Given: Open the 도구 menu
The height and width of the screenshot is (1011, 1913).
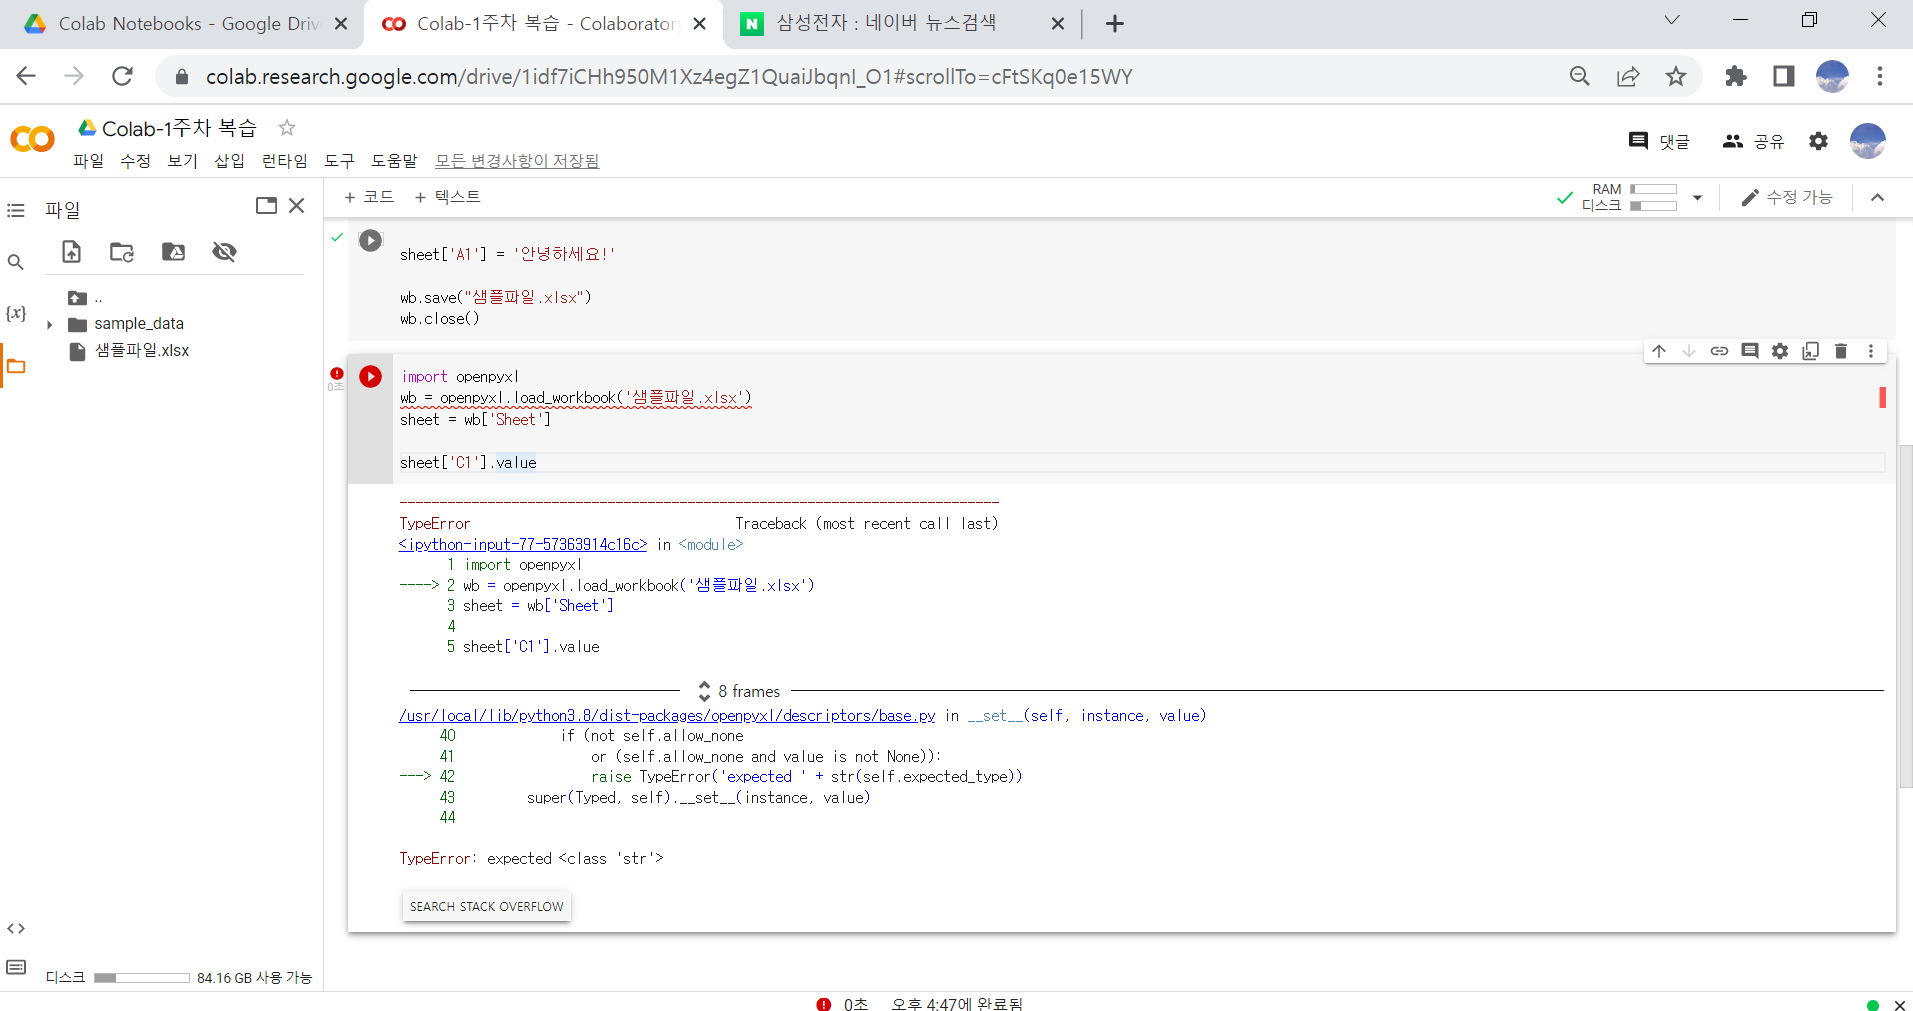Looking at the screenshot, I should click(x=339, y=161).
